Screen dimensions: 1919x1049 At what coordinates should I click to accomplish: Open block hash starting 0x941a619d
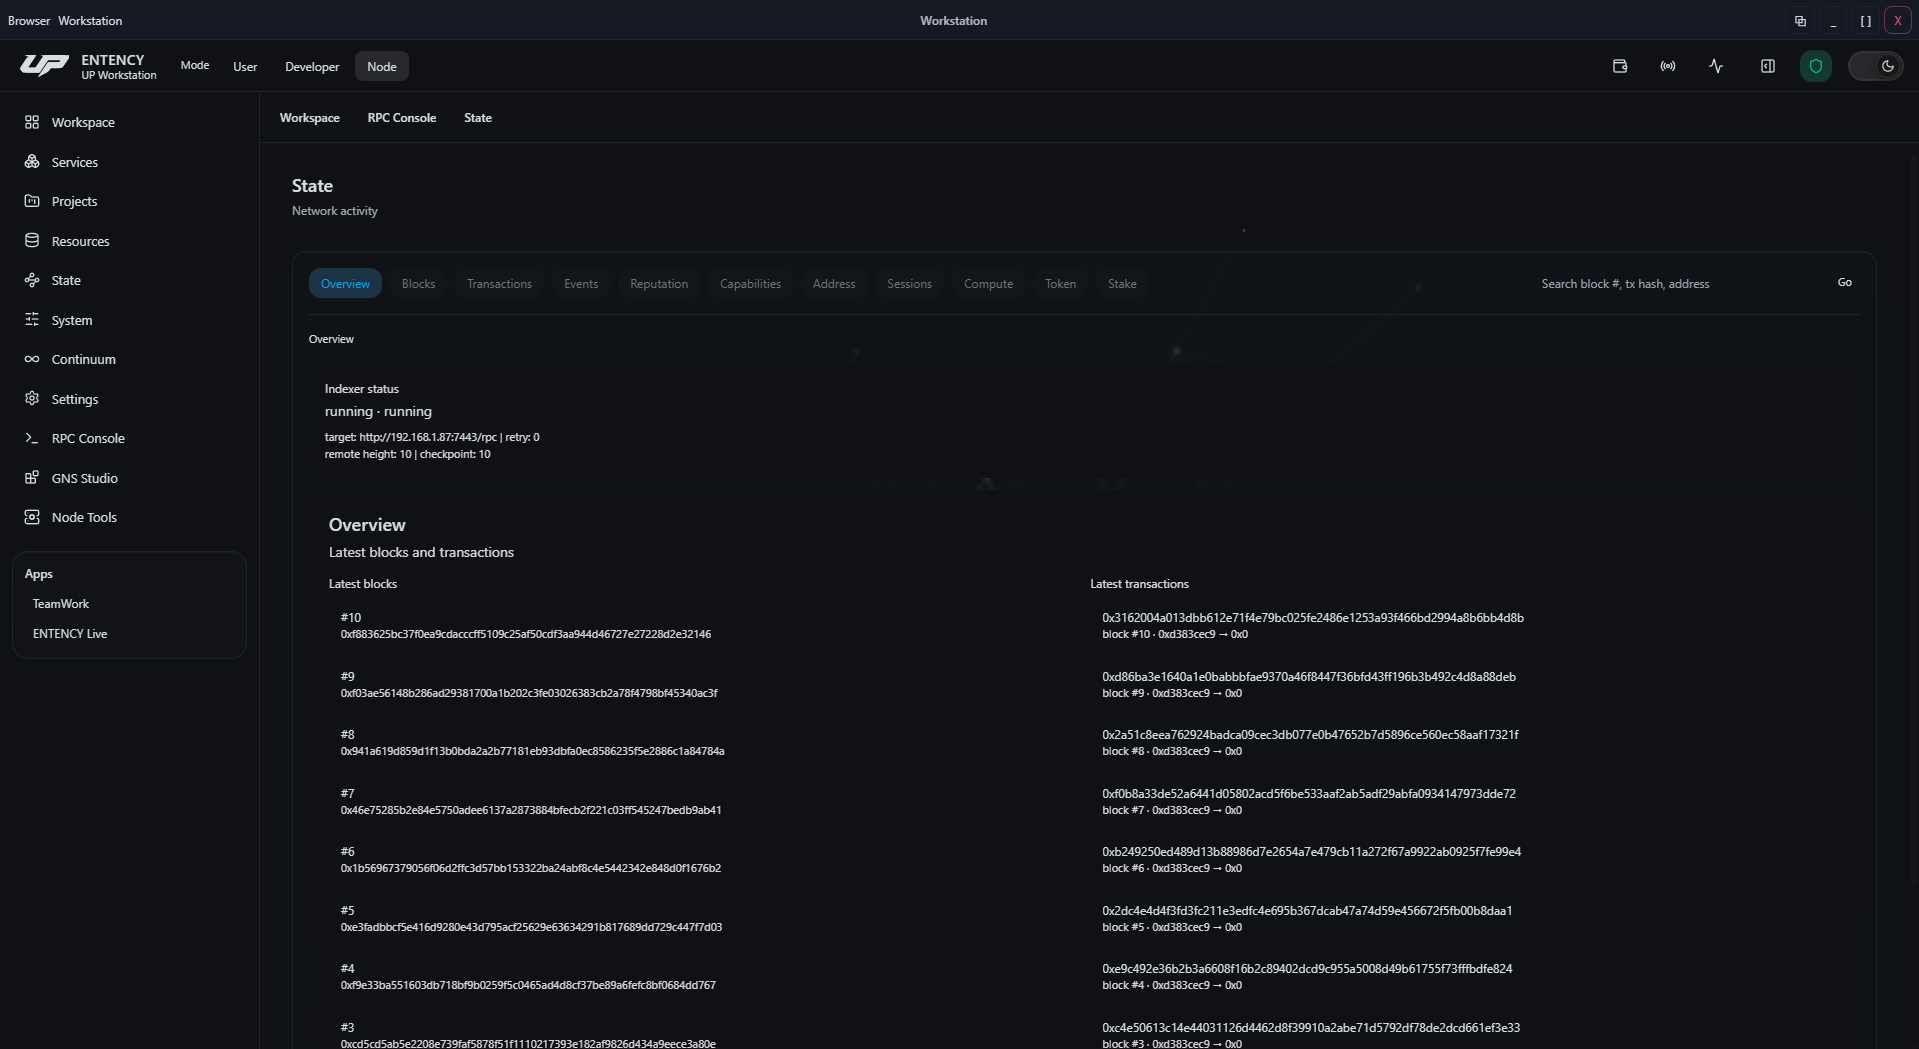pos(532,751)
